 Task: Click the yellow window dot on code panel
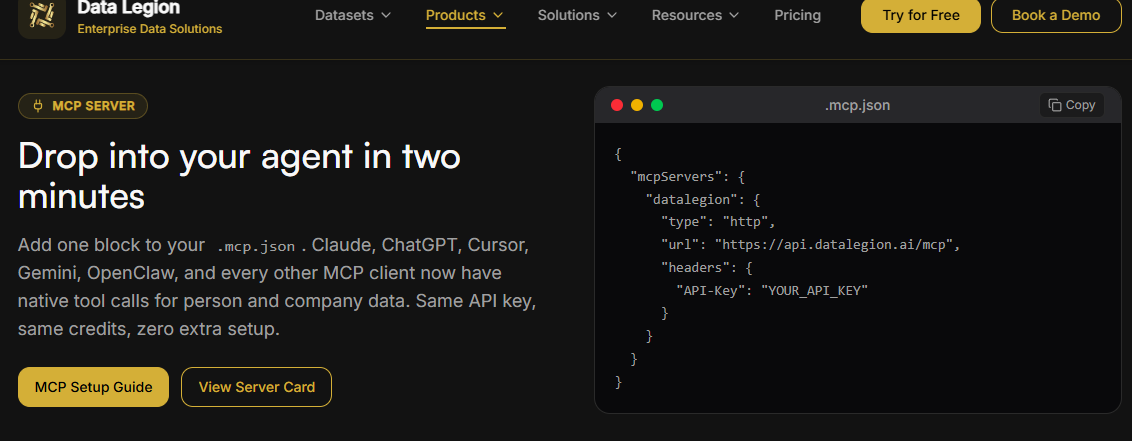pos(637,105)
